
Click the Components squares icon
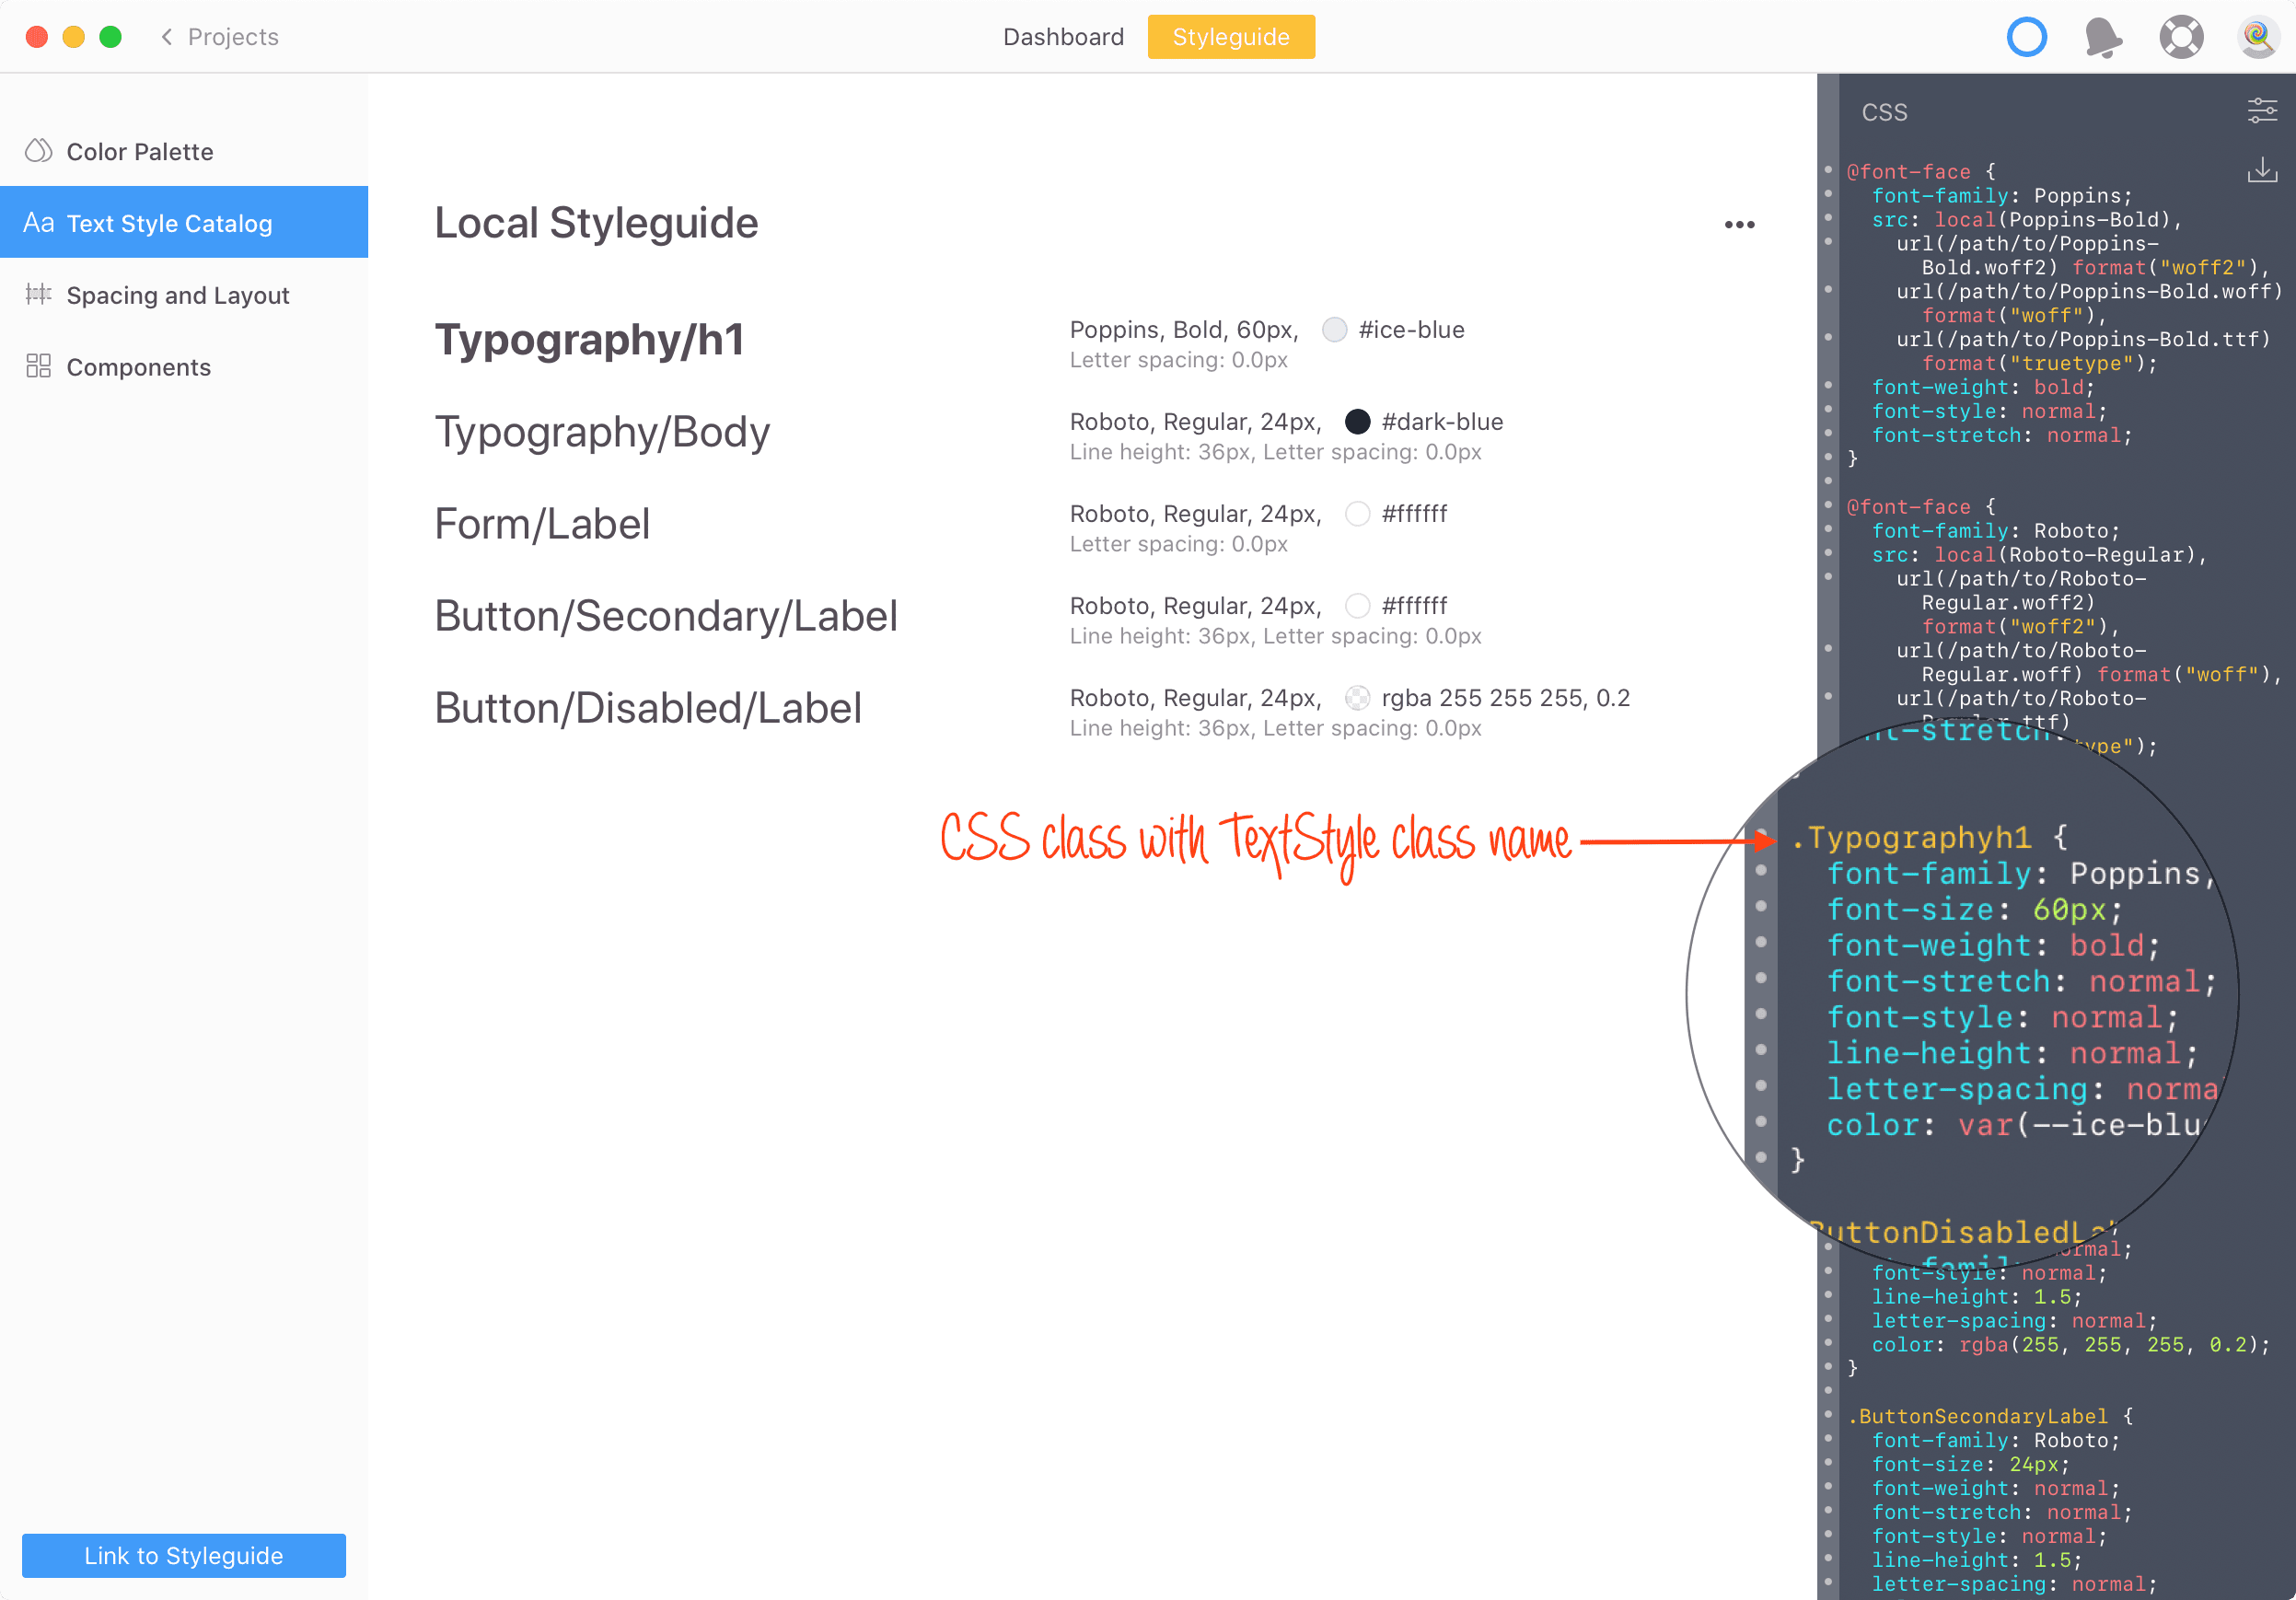[38, 366]
